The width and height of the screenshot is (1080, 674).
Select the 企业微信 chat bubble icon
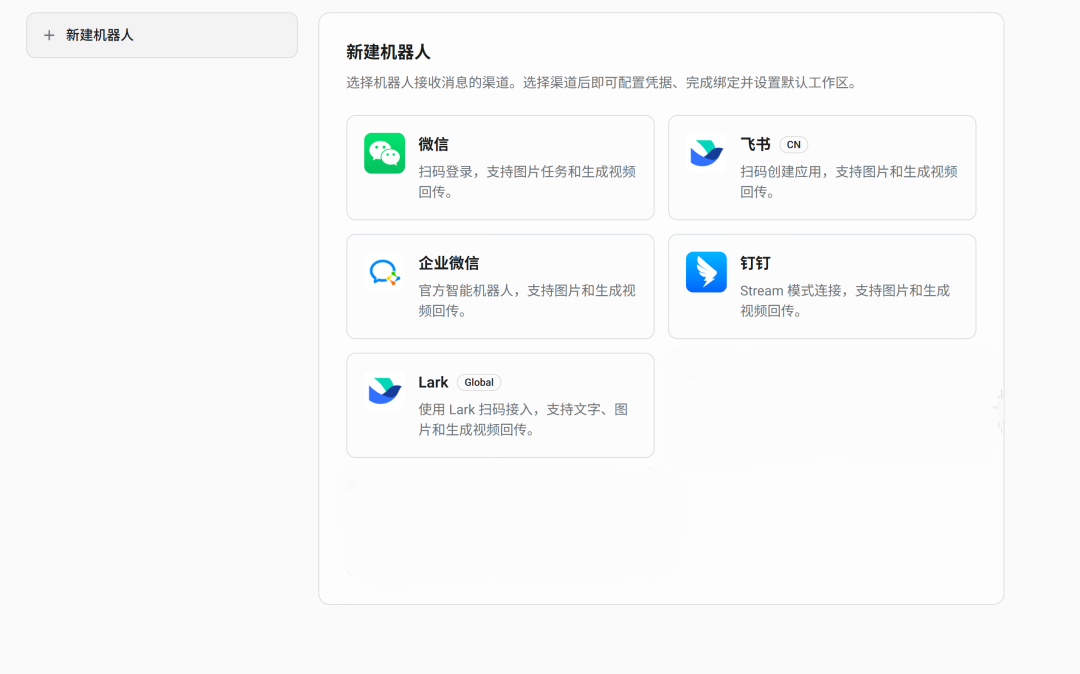384,272
